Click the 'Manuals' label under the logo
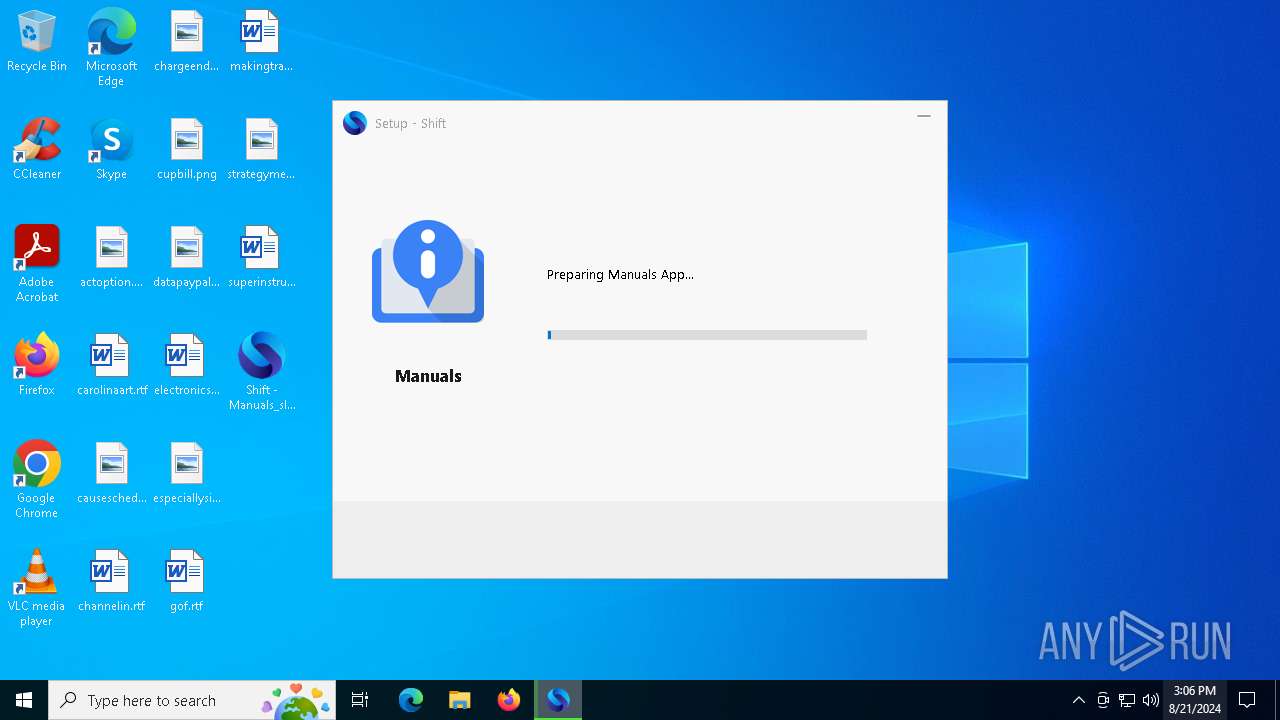 click(x=428, y=376)
